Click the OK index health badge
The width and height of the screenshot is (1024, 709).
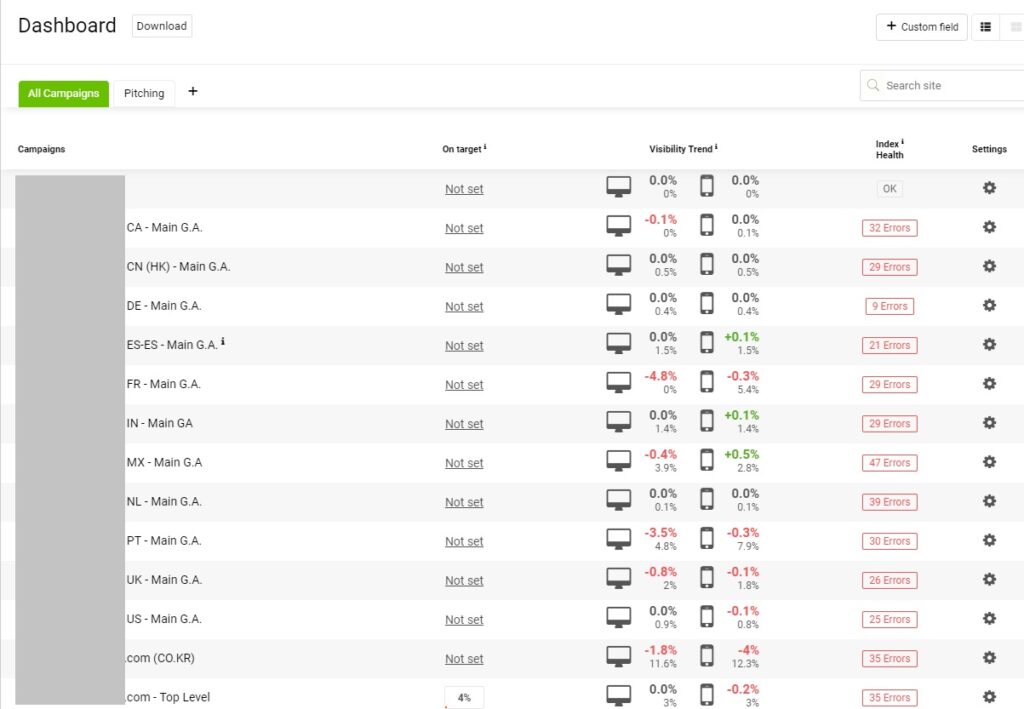pos(889,189)
